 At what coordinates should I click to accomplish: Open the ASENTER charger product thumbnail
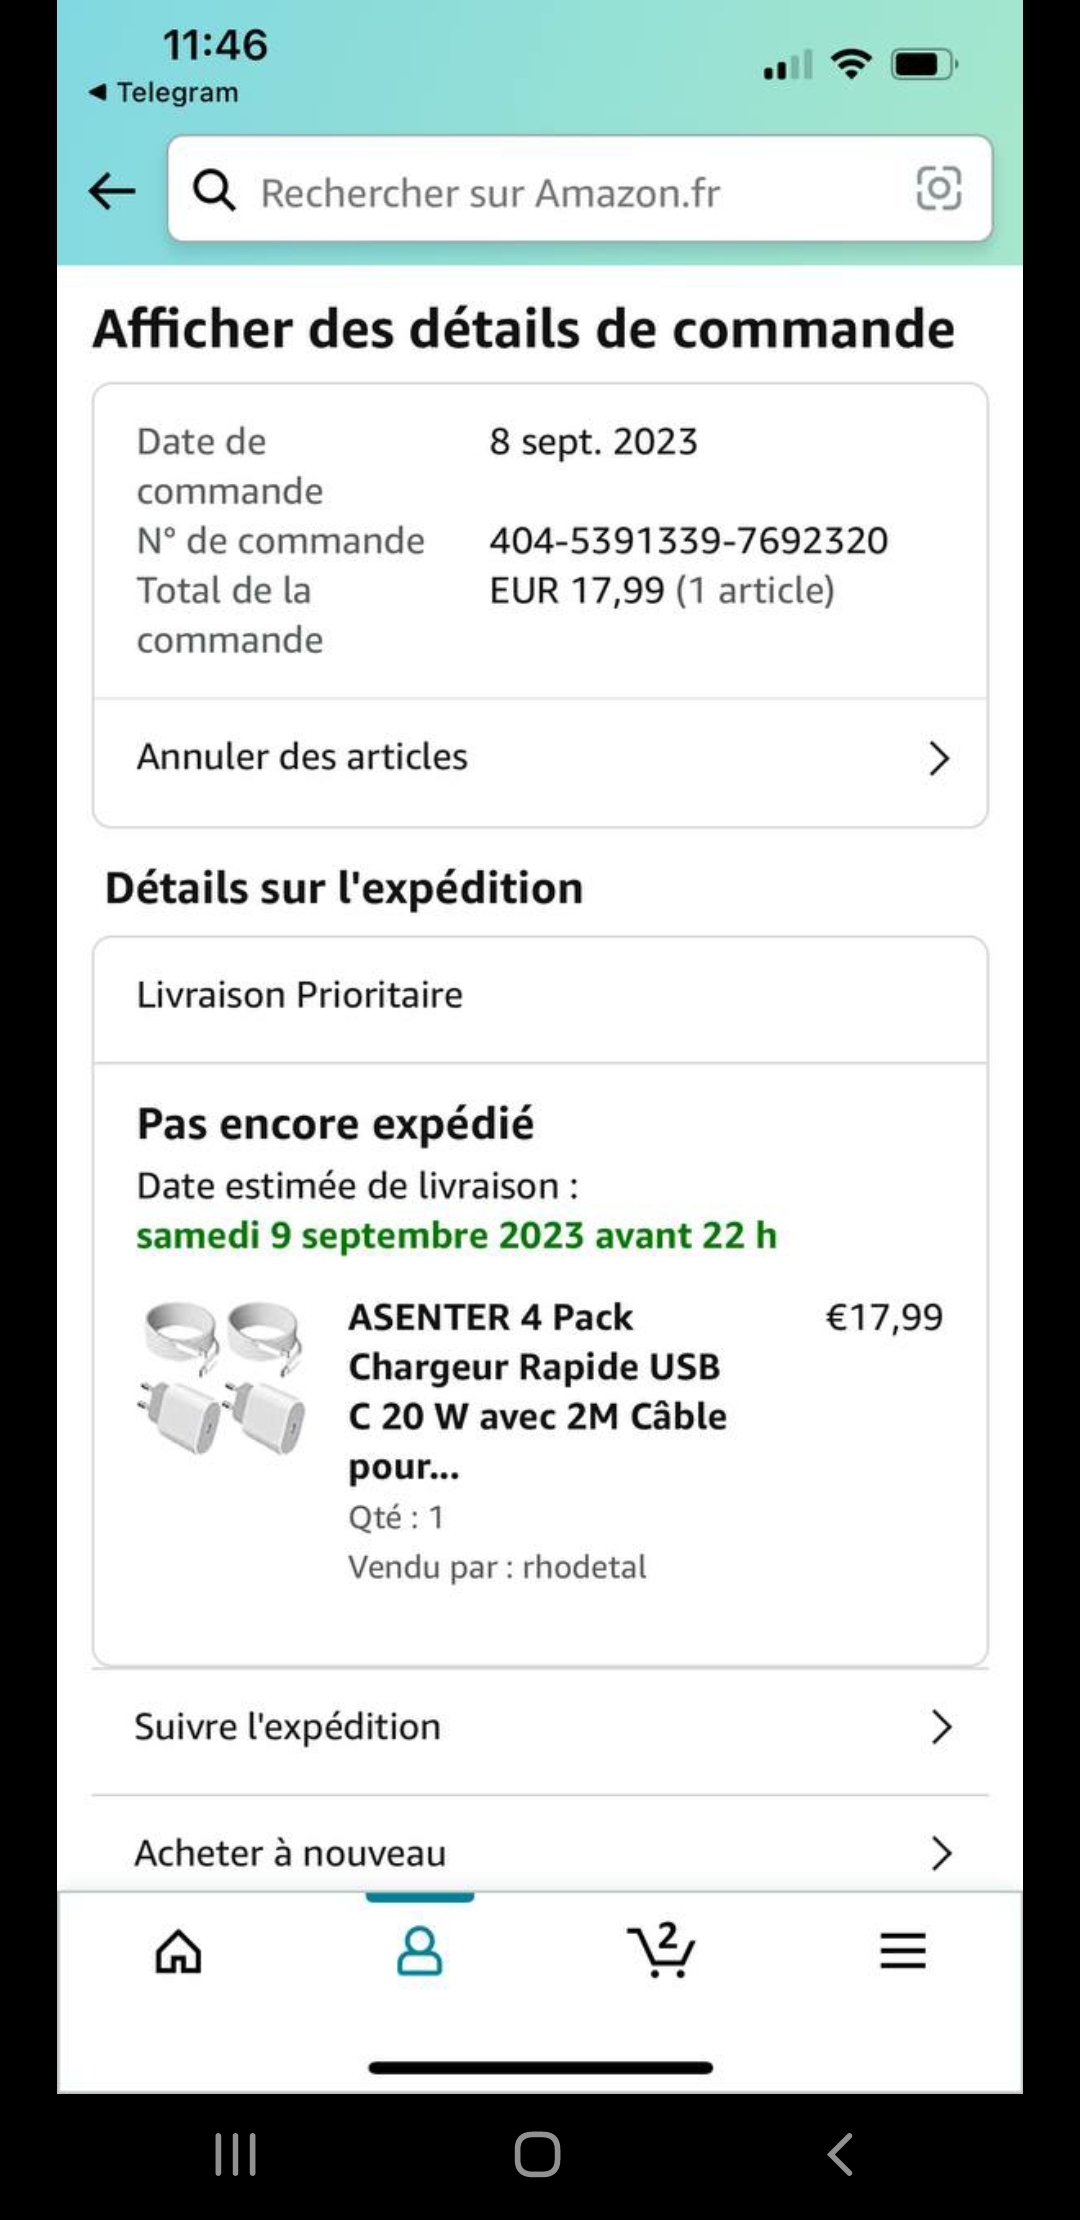[223, 1377]
